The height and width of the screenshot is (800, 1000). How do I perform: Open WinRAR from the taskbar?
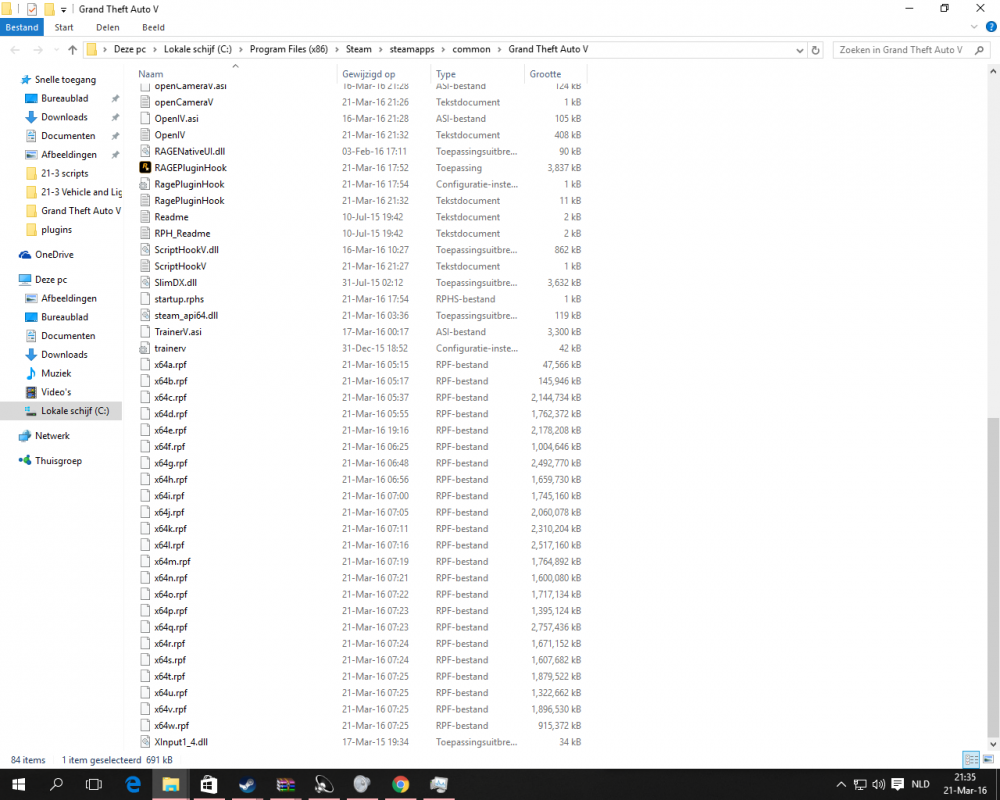click(x=286, y=784)
